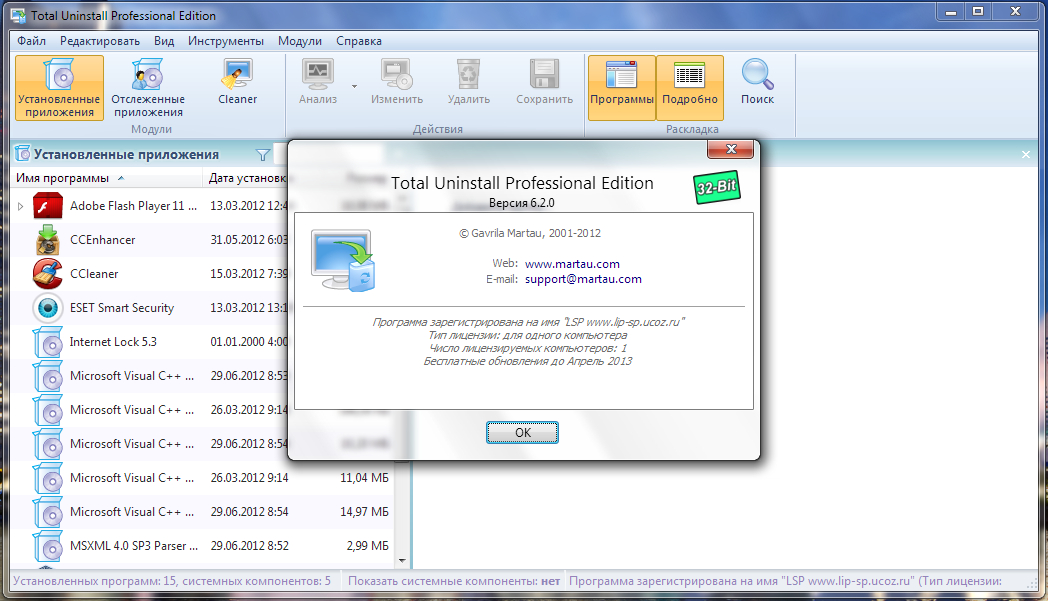
Task: Click 'Бесплатные обновления до Апрель 2013' text
Action: pos(527,361)
